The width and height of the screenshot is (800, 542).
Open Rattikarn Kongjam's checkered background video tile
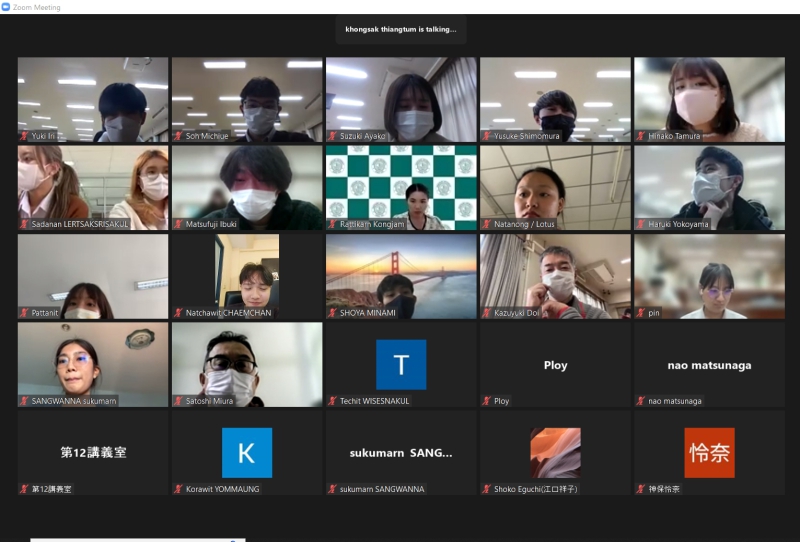coord(401,186)
